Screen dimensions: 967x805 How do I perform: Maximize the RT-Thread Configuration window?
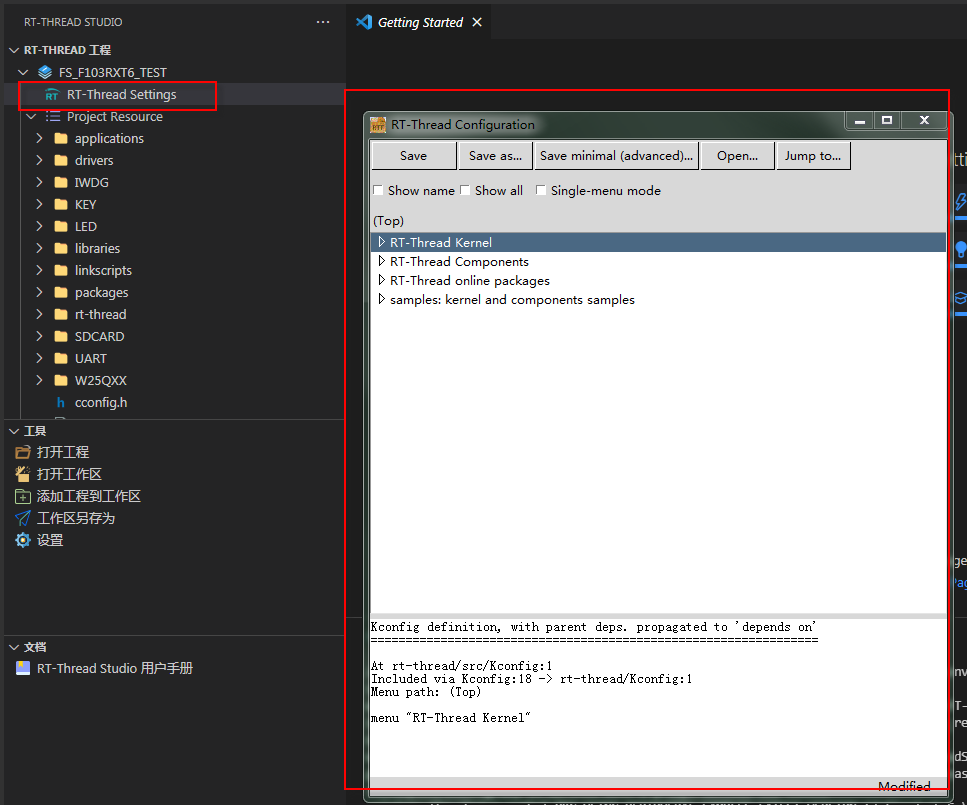pyautogui.click(x=887, y=120)
